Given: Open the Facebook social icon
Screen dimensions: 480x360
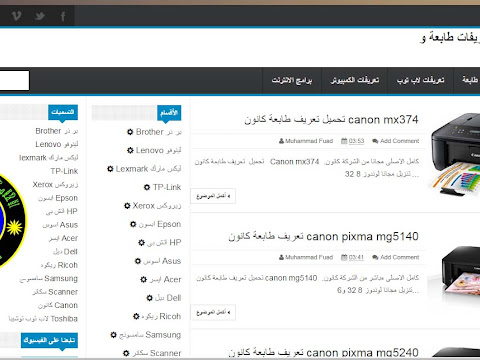Looking at the screenshot, I should click(x=63, y=16).
